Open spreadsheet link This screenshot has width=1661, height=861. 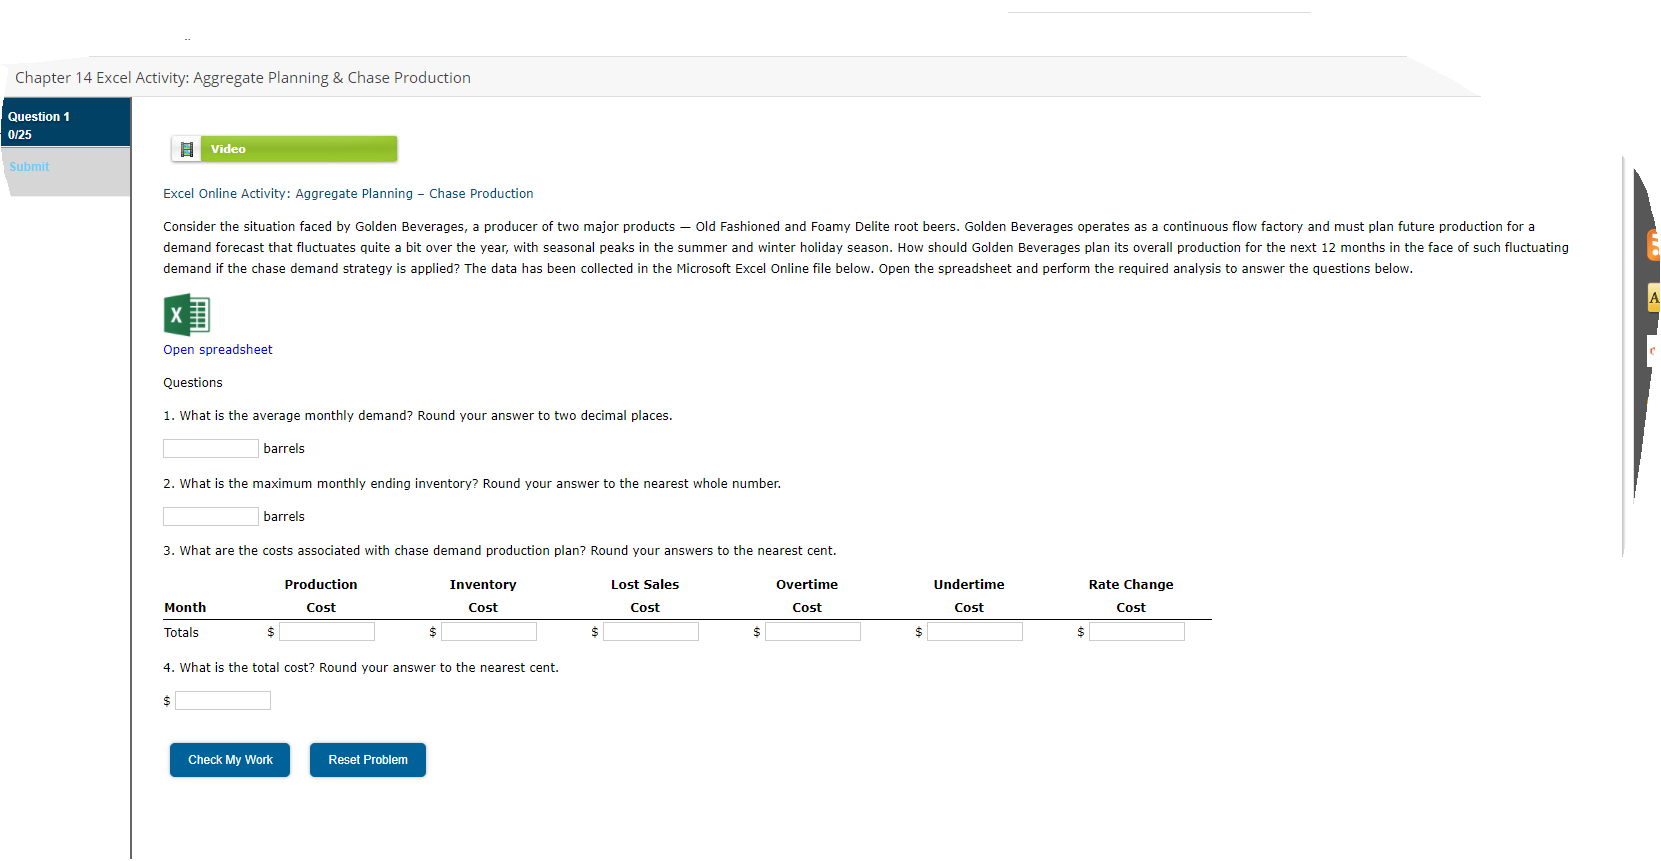pos(218,350)
